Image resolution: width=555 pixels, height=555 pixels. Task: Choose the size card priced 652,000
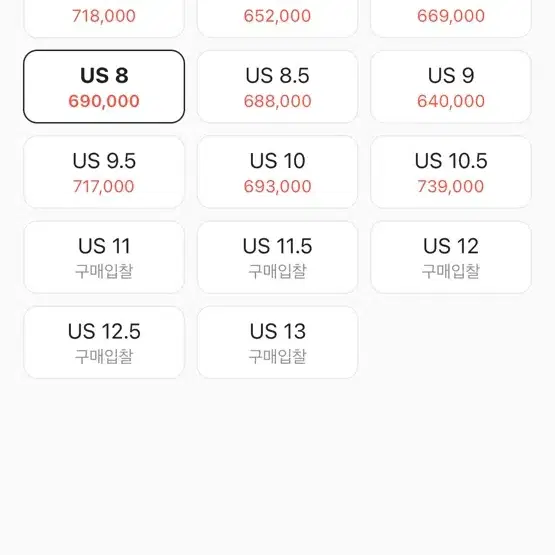(x=278, y=18)
